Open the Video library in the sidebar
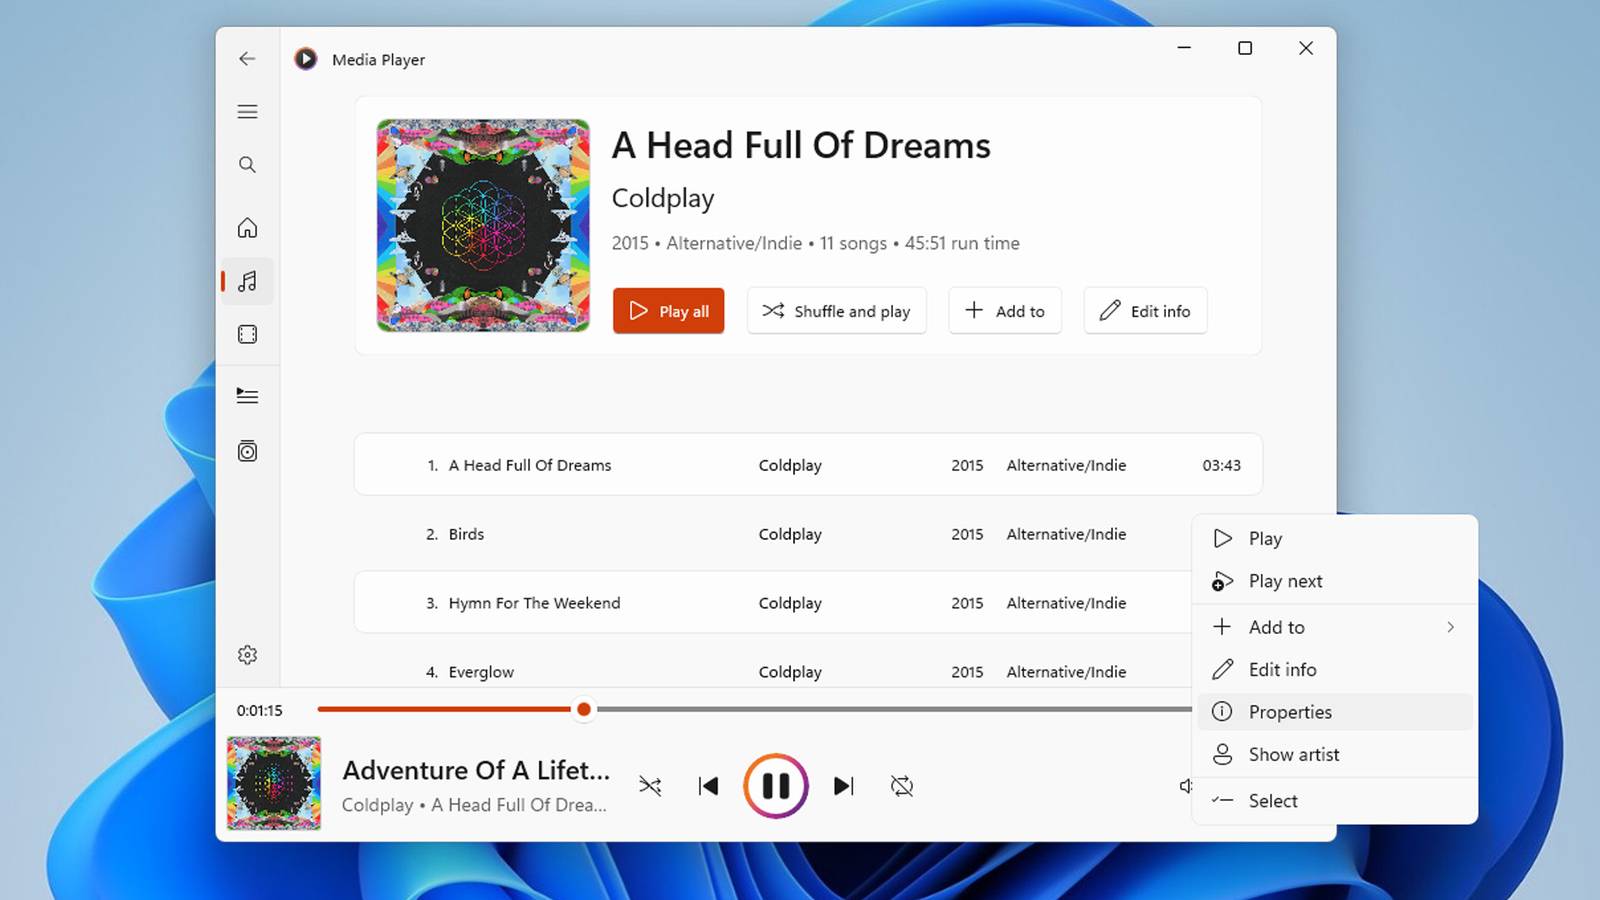This screenshot has width=1600, height=900. click(x=247, y=334)
